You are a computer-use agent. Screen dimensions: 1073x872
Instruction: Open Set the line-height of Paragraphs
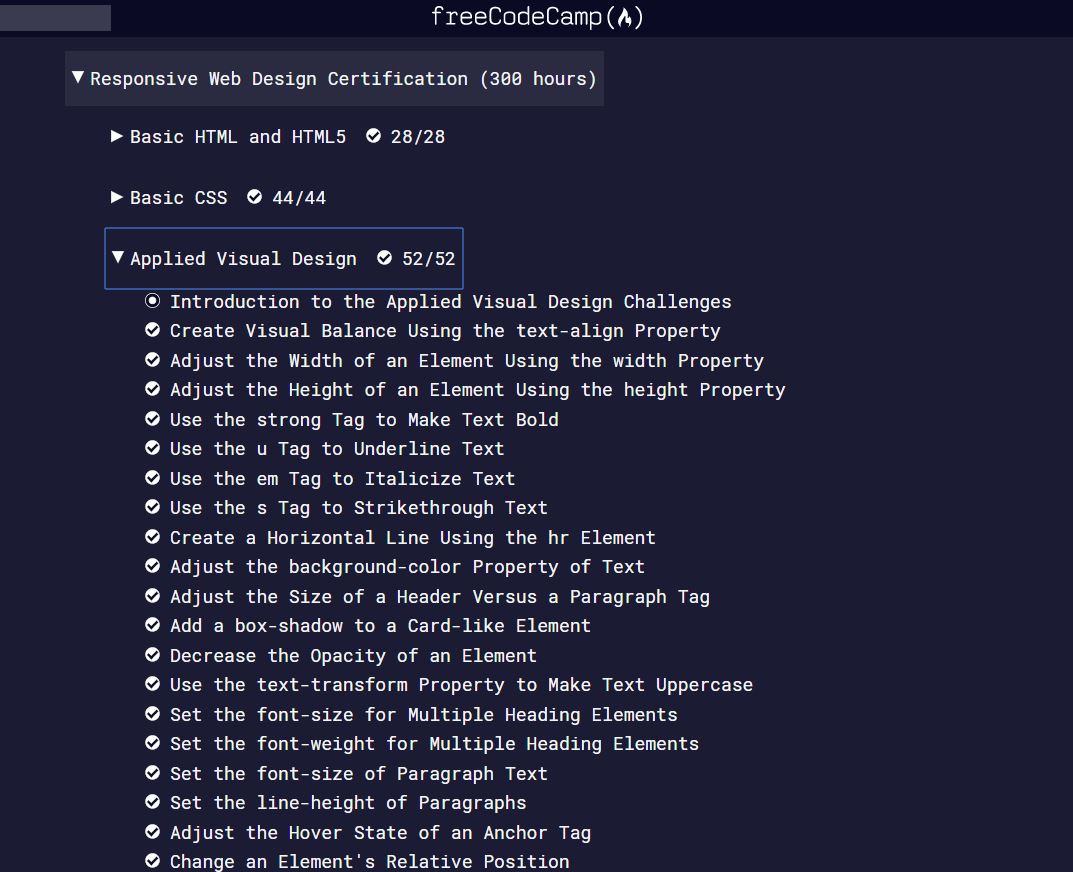pos(348,803)
